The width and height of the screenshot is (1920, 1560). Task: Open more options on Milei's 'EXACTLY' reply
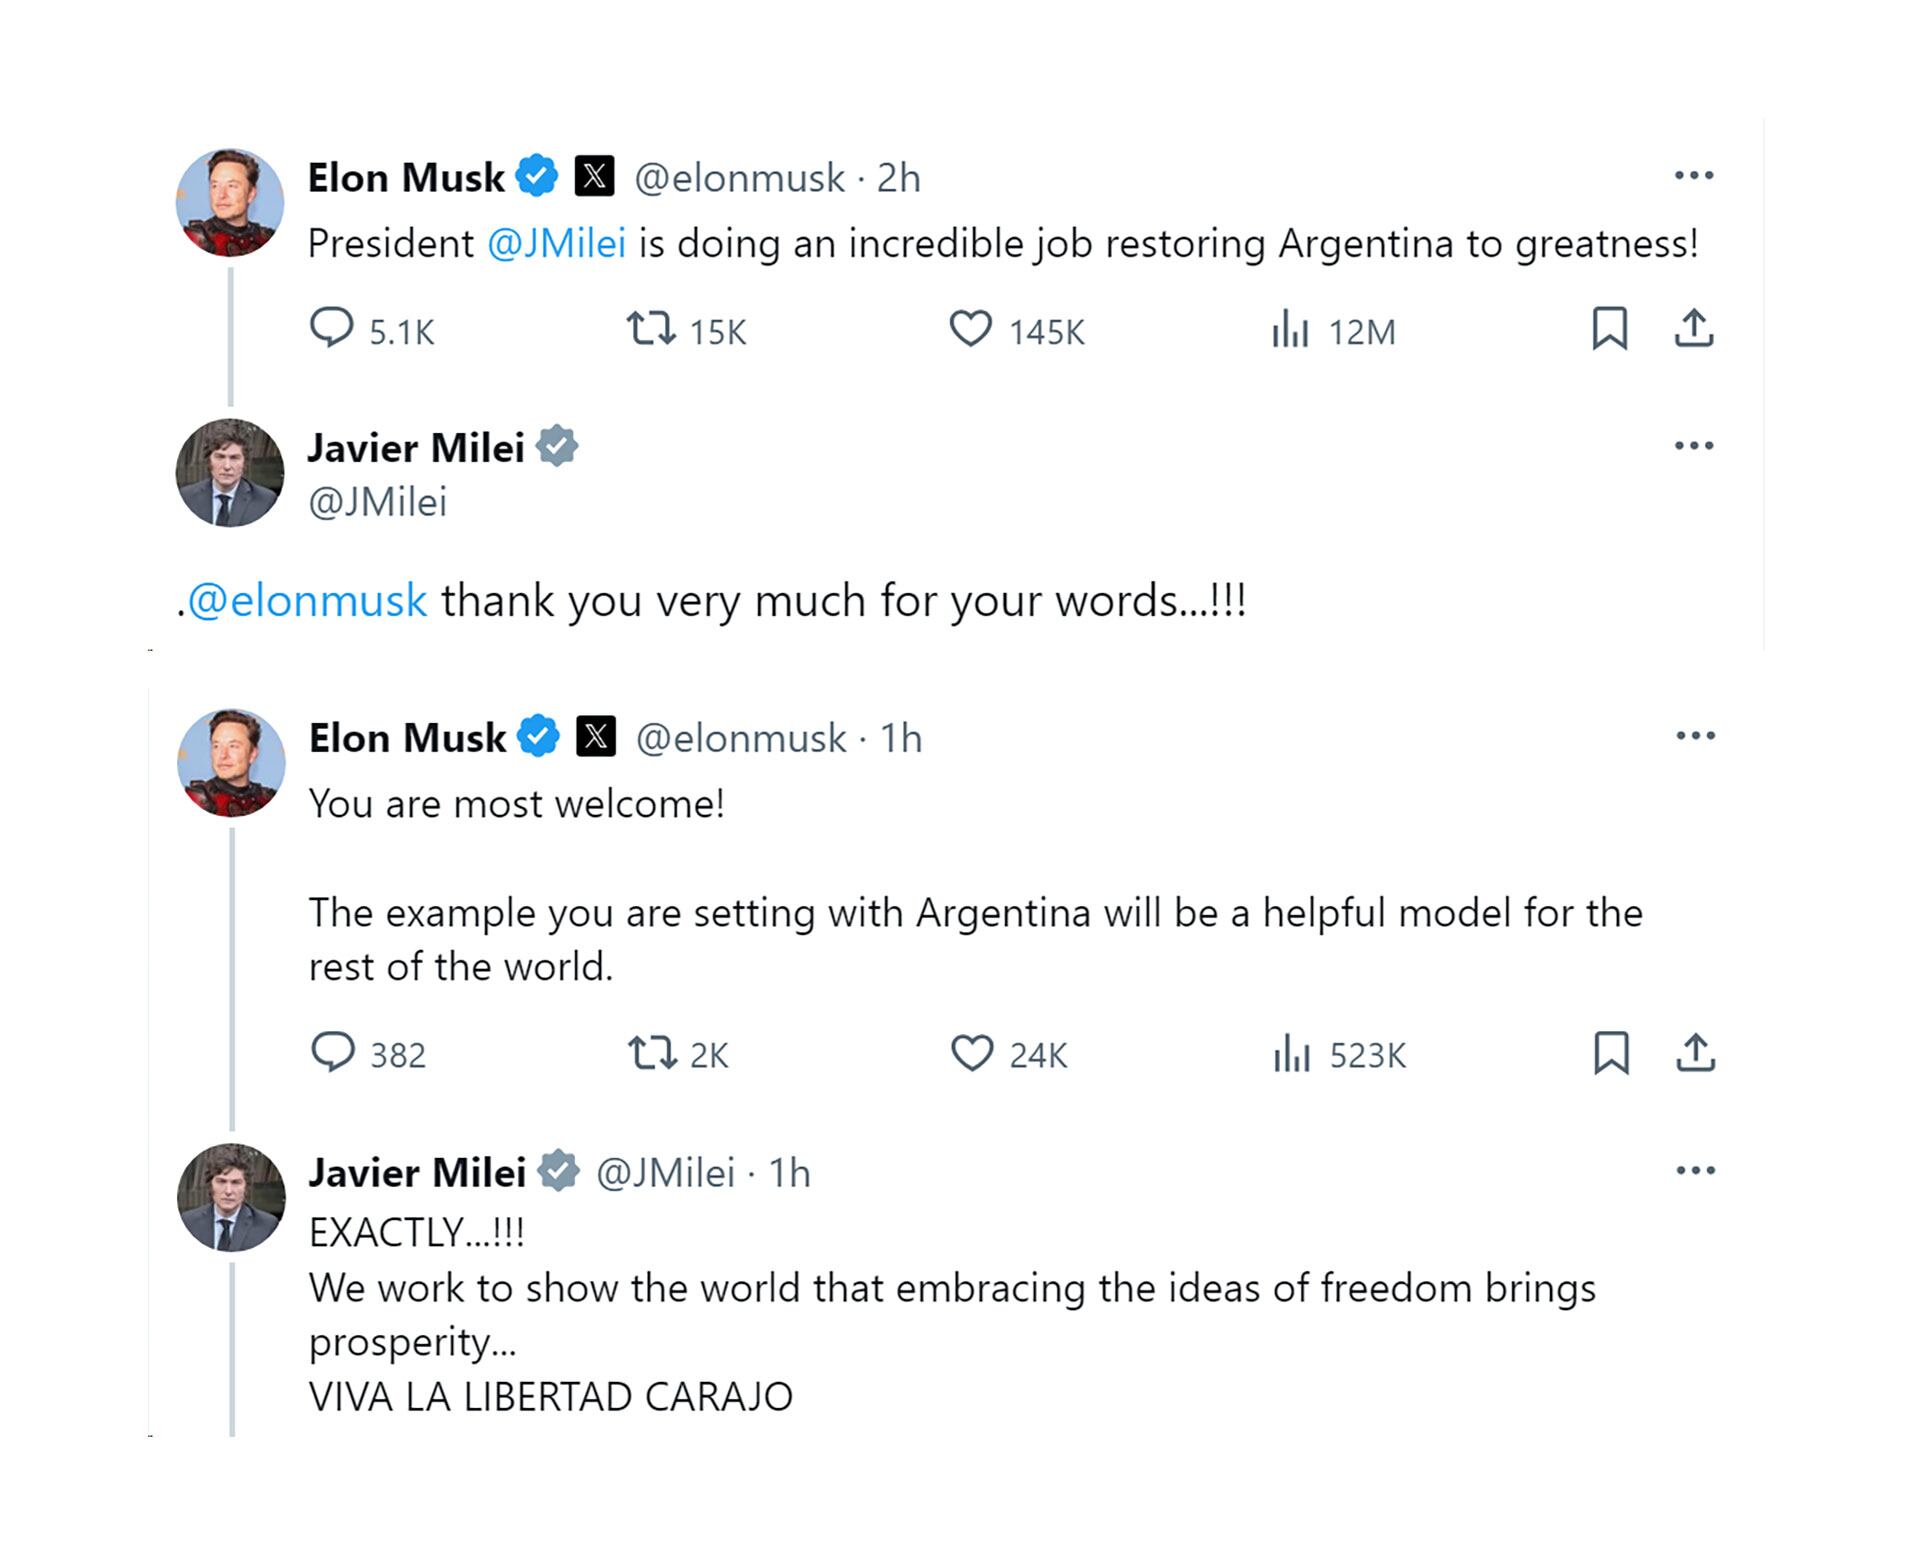pos(1696,1171)
